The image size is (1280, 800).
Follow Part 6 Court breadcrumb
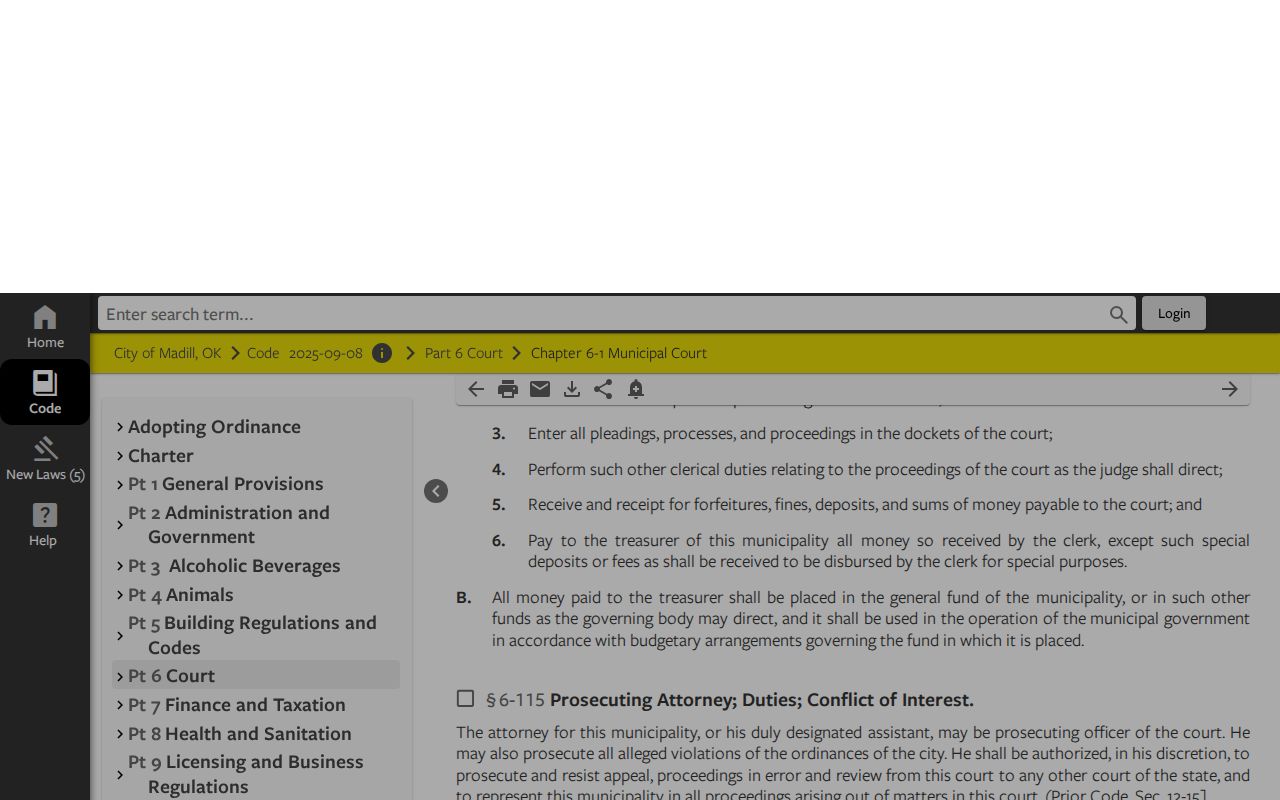click(464, 353)
